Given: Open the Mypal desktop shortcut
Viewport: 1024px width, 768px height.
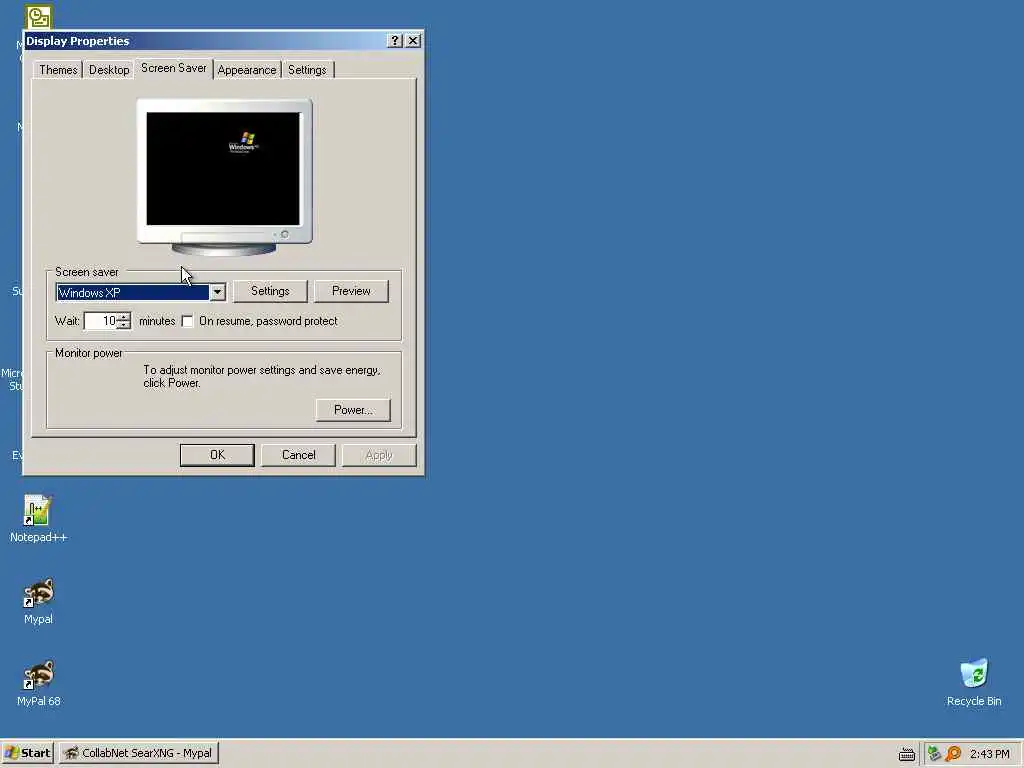Looking at the screenshot, I should pyautogui.click(x=38, y=601).
